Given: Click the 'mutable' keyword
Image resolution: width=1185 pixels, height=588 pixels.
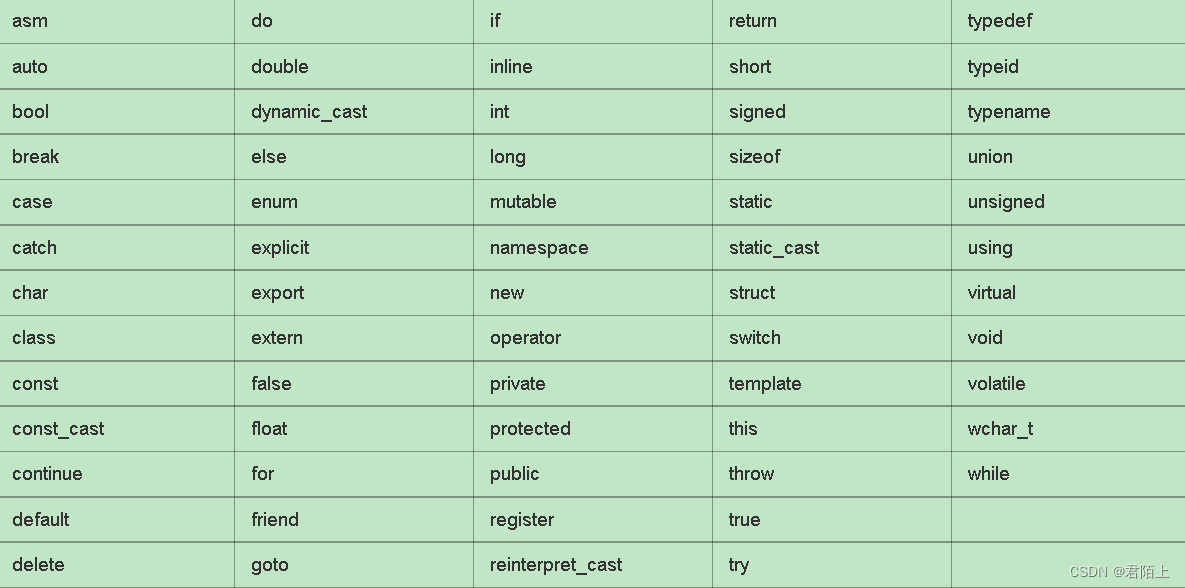Looking at the screenshot, I should click(x=523, y=202).
